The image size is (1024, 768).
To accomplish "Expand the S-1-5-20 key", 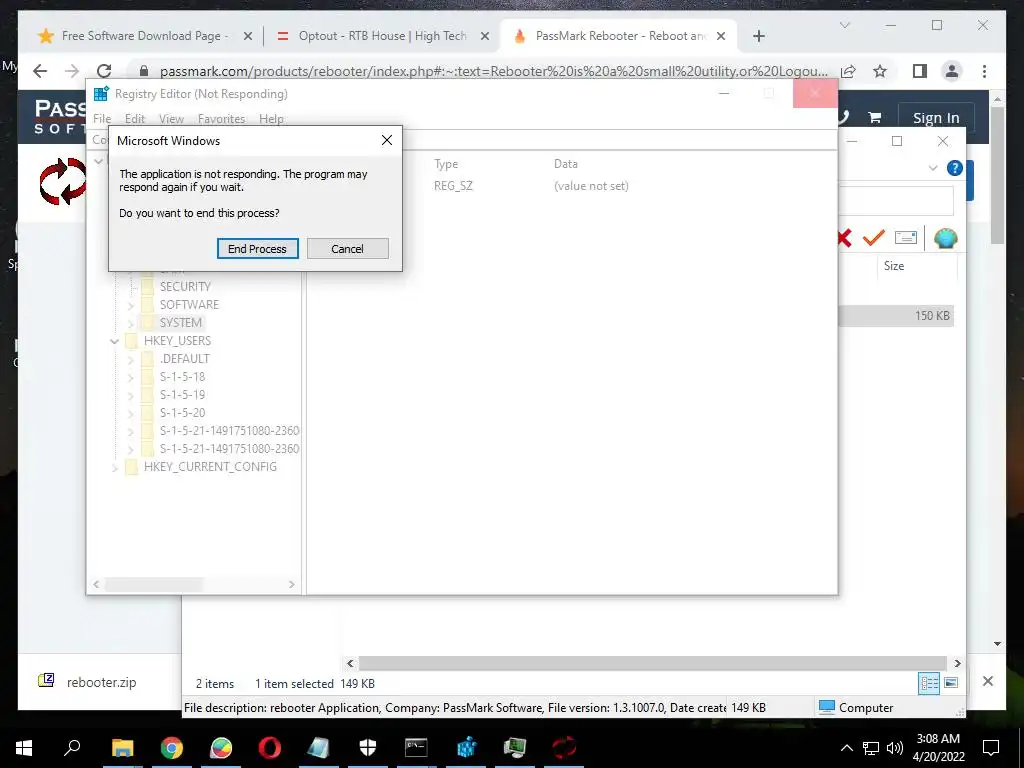I will point(131,413).
